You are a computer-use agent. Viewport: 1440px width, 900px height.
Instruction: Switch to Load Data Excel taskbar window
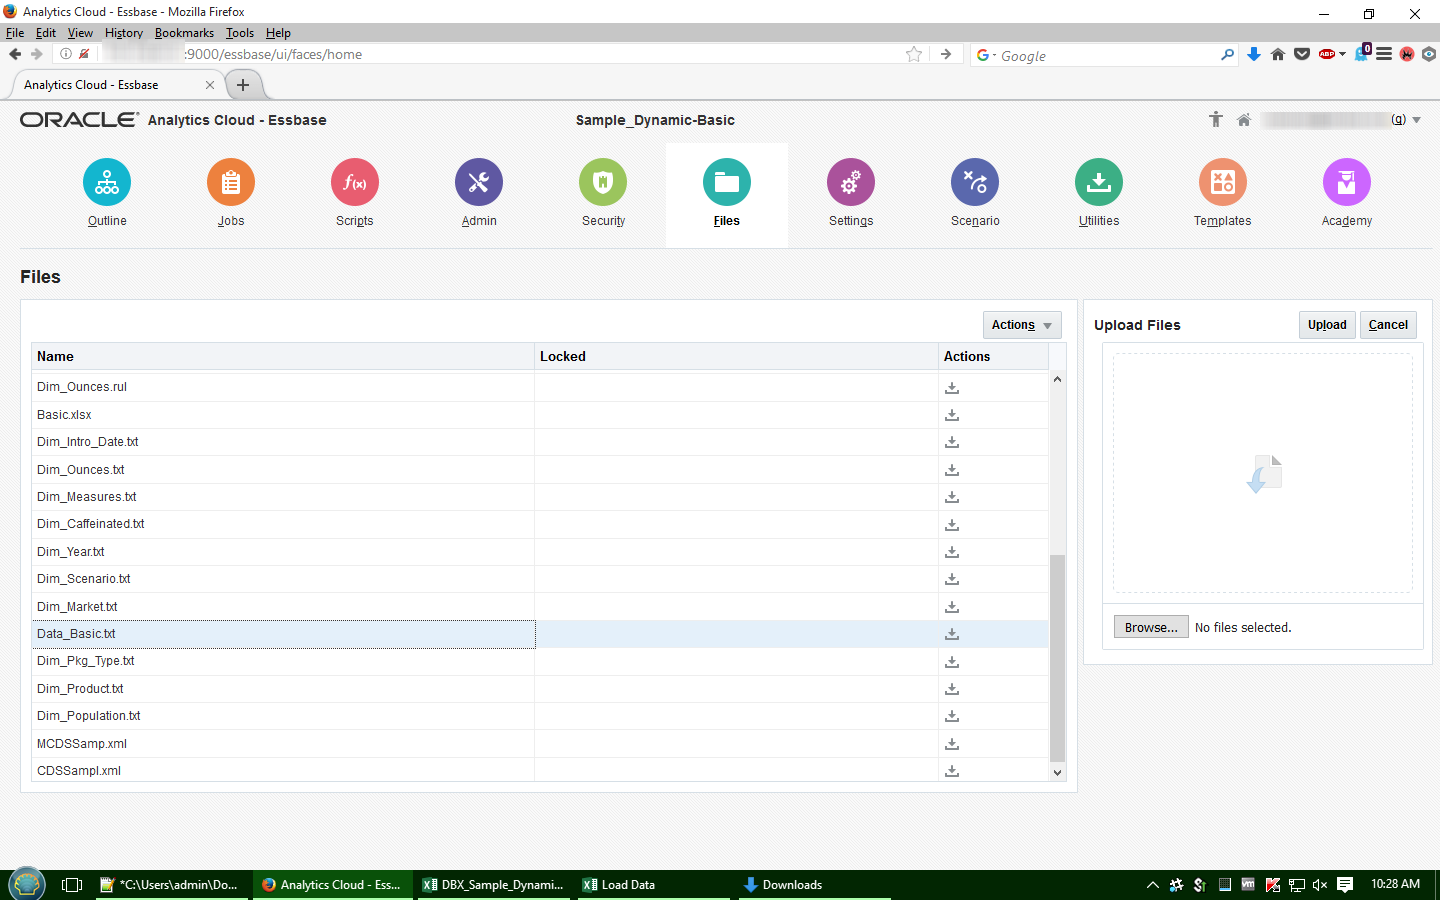tap(652, 885)
